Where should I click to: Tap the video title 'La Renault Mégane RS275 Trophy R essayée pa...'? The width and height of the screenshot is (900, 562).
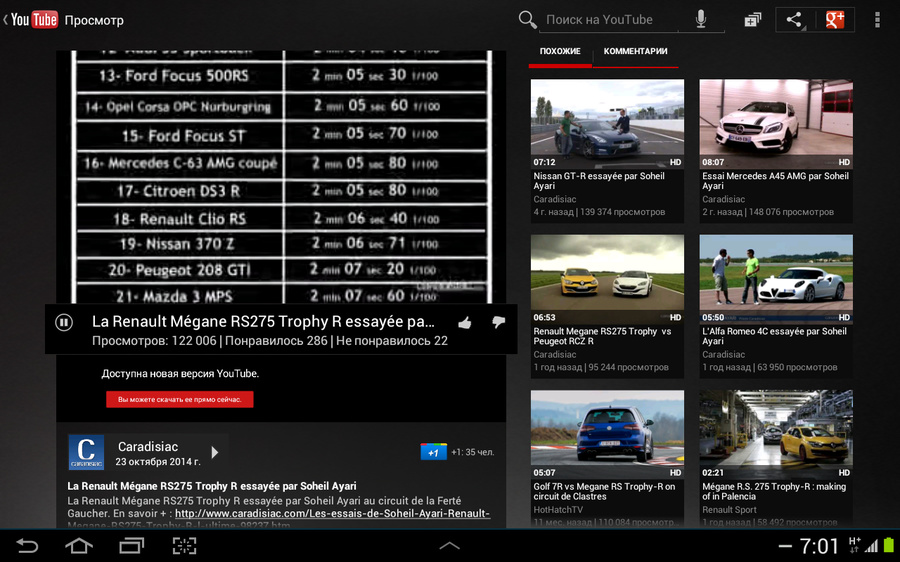coord(263,321)
